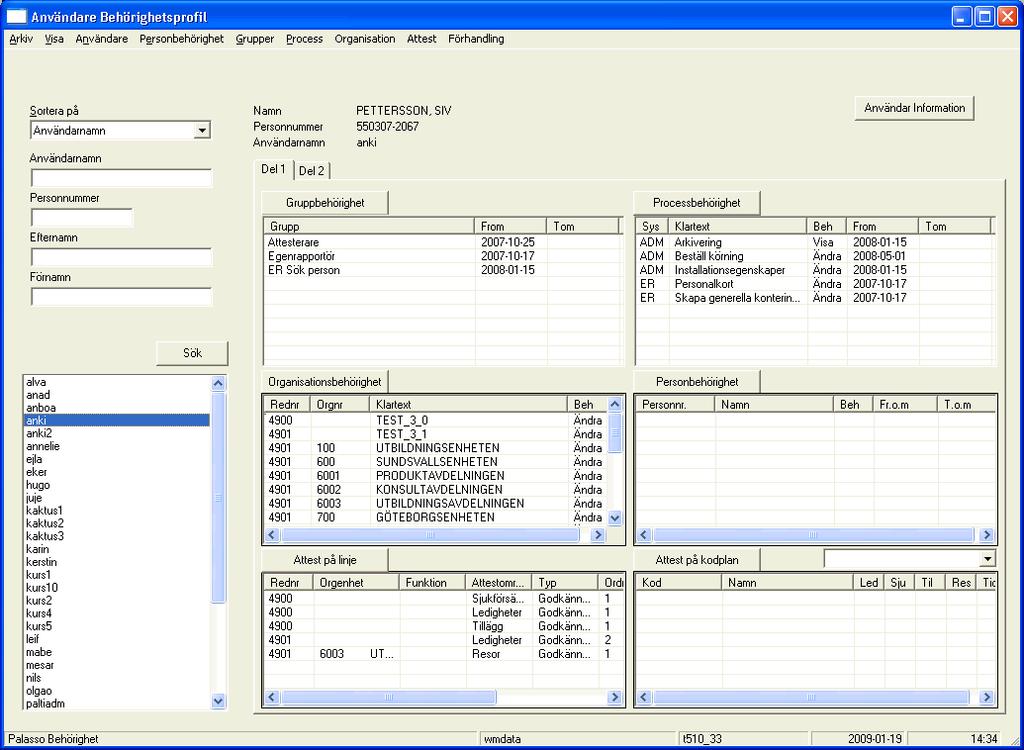Viewport: 1024px width, 750px height.
Task: Click the Attest på linje scroll right arrow
Action: pyautogui.click(x=614, y=698)
